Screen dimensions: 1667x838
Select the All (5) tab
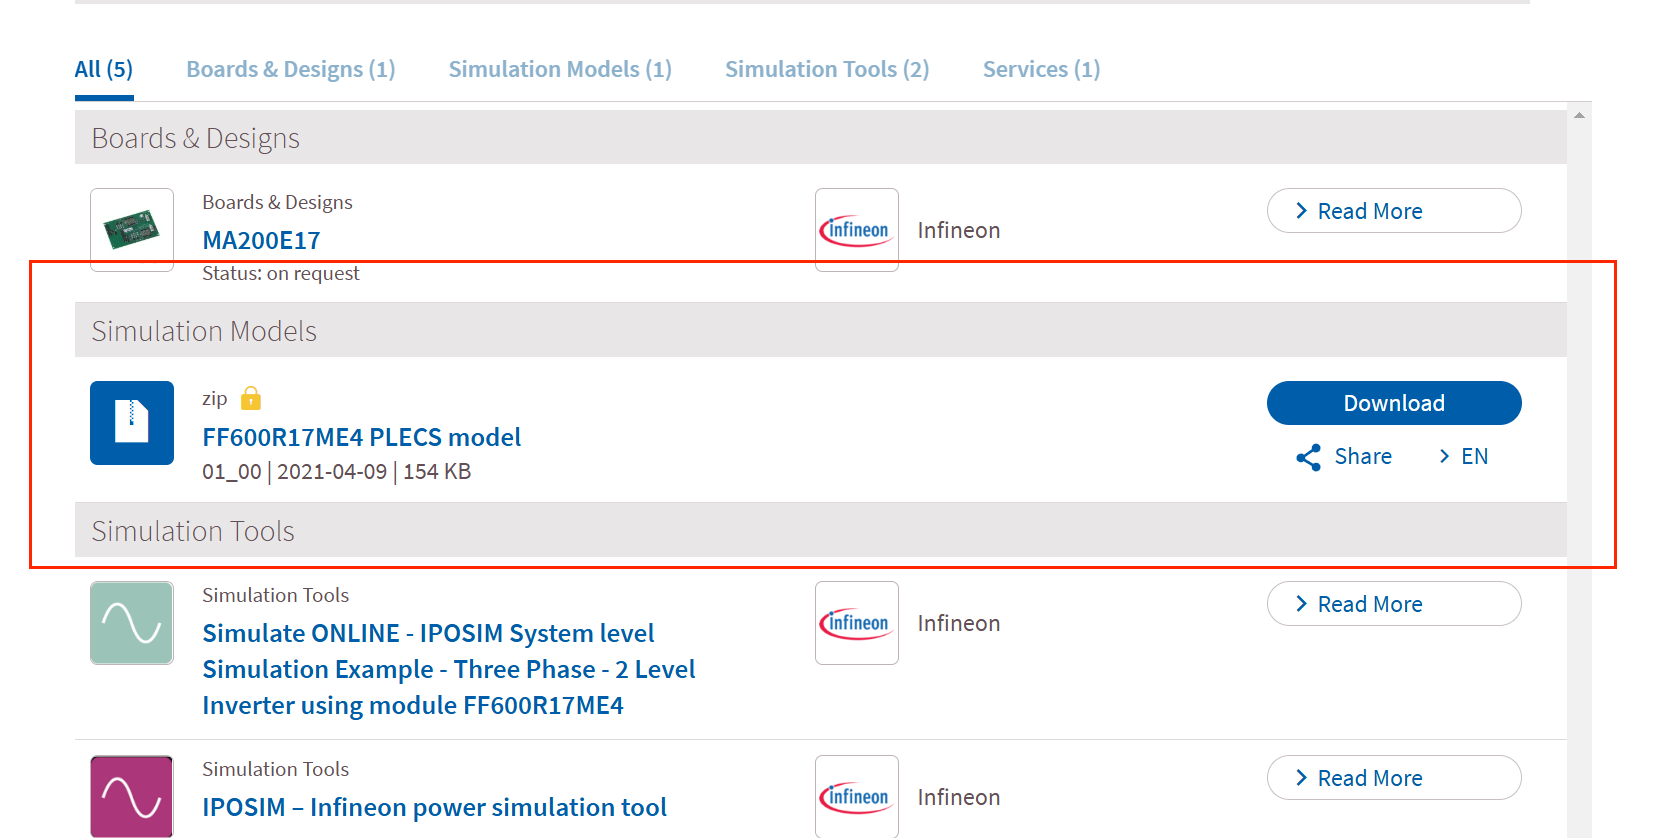point(104,69)
